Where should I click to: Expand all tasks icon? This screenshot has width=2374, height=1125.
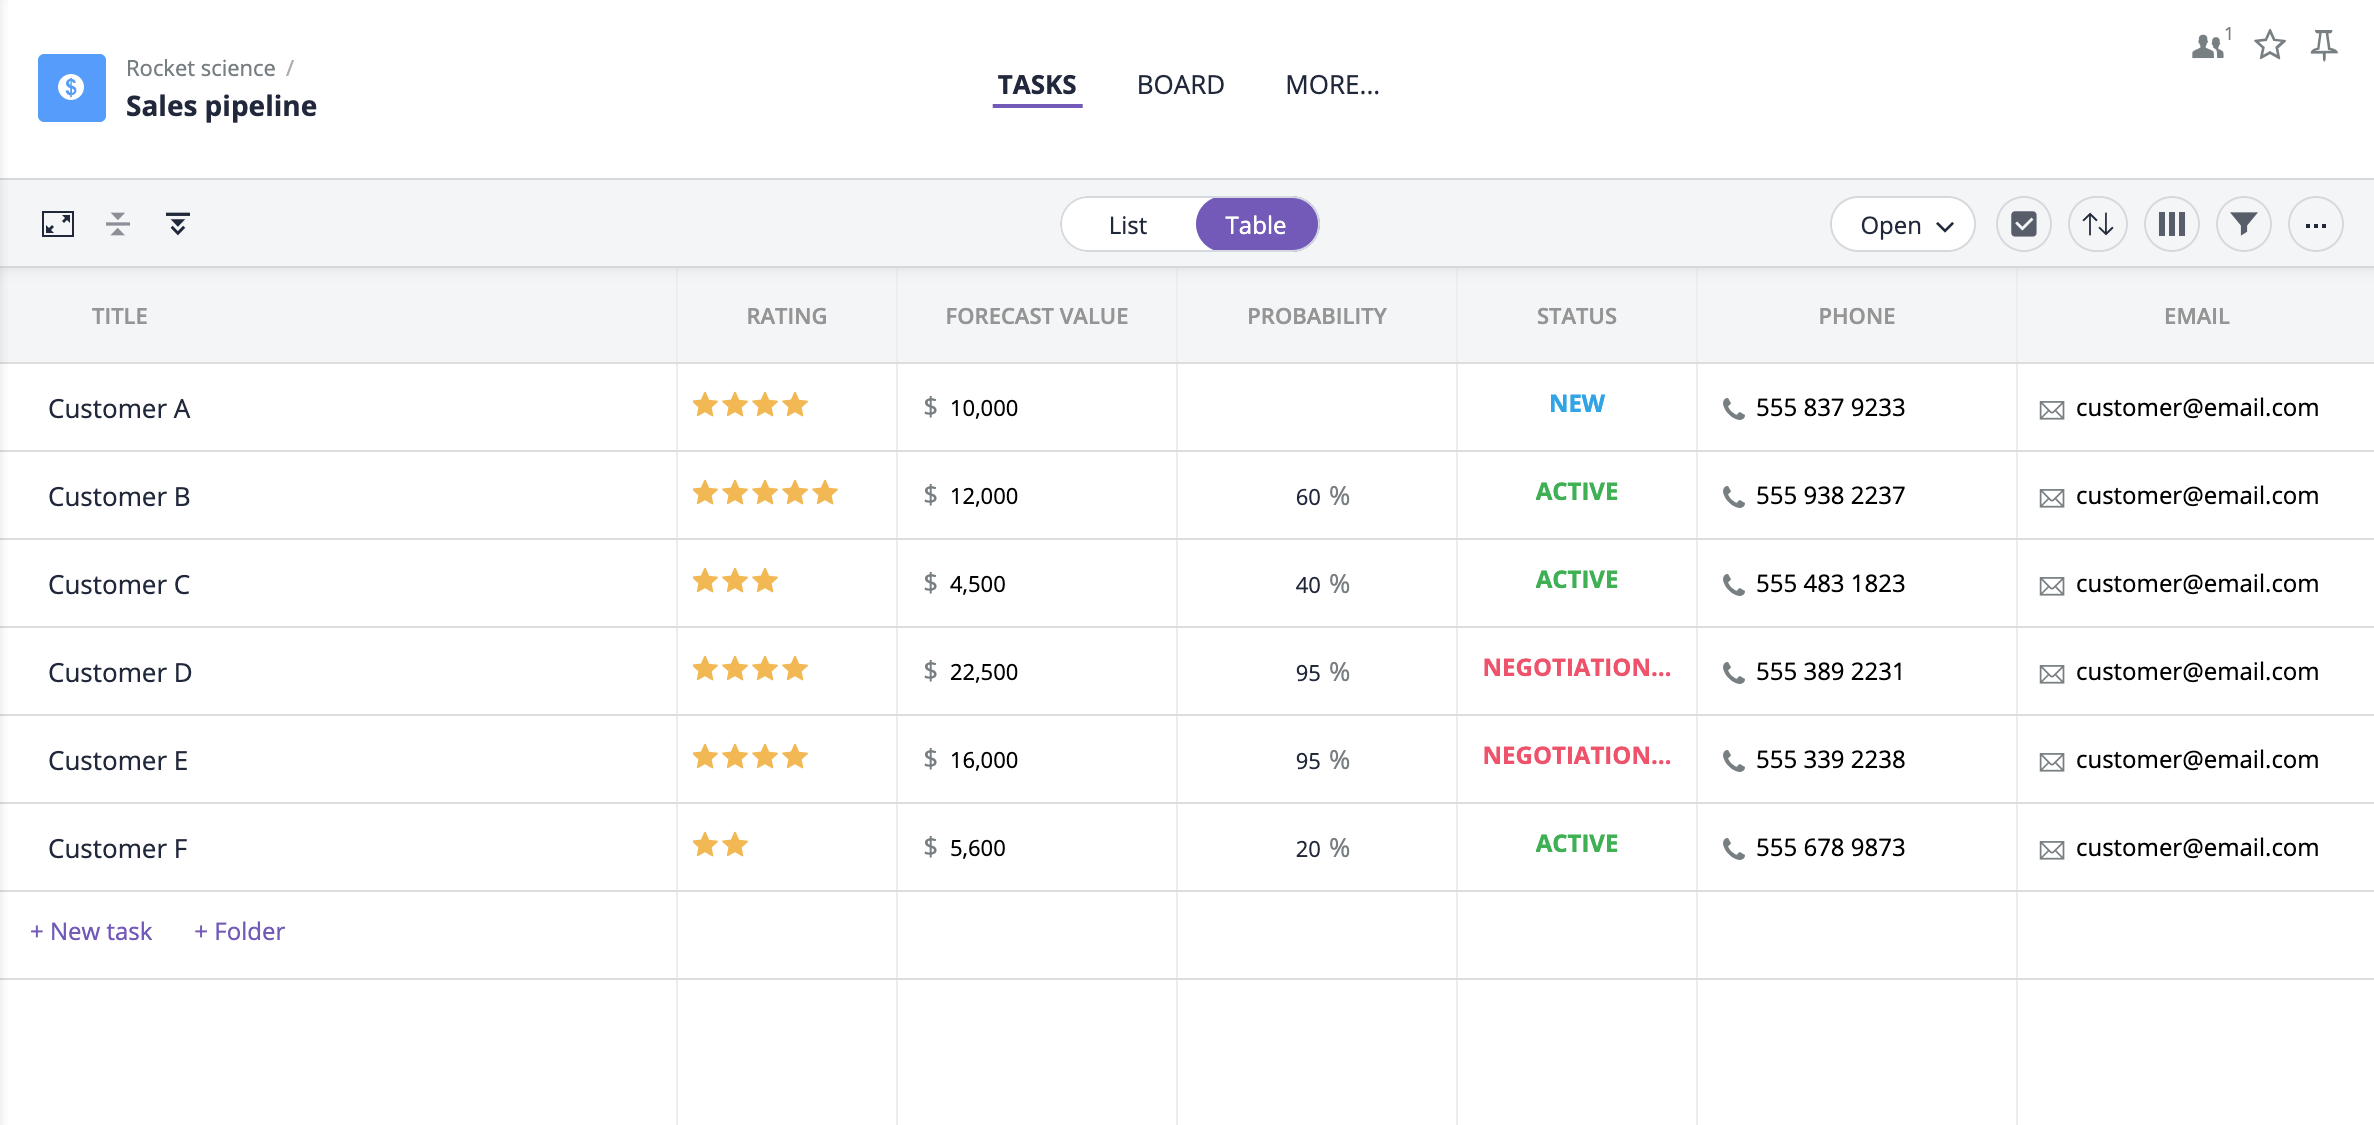(178, 224)
